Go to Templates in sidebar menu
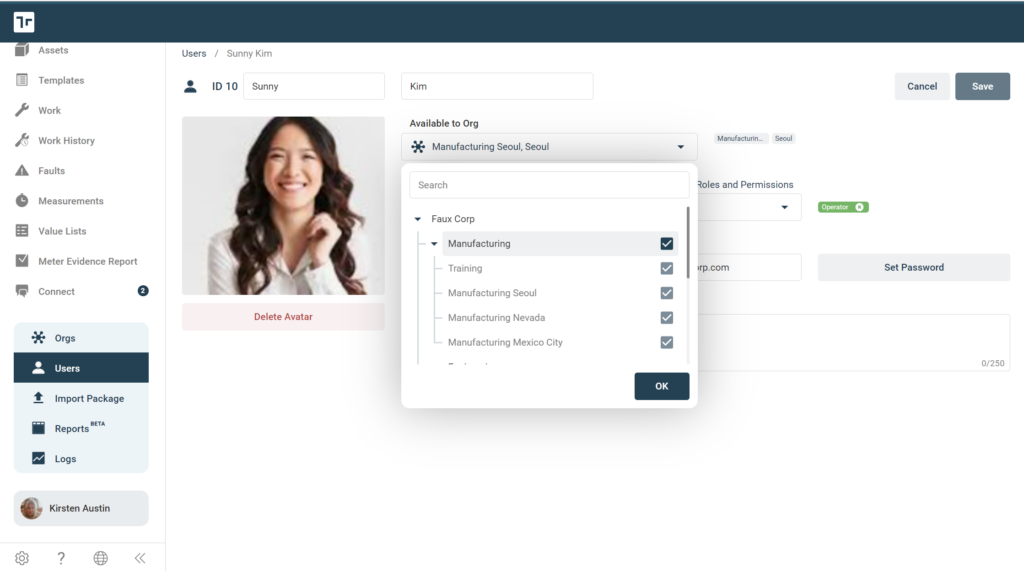Viewport: 1024px width, 571px height. point(61,80)
